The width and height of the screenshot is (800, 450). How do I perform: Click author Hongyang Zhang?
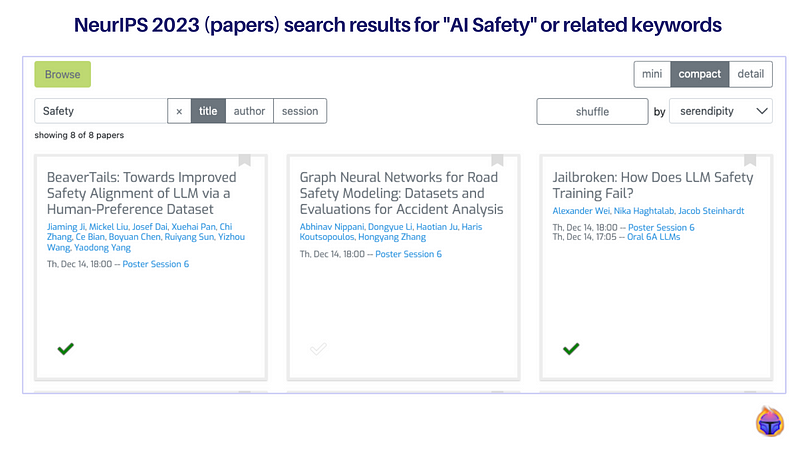coord(392,237)
